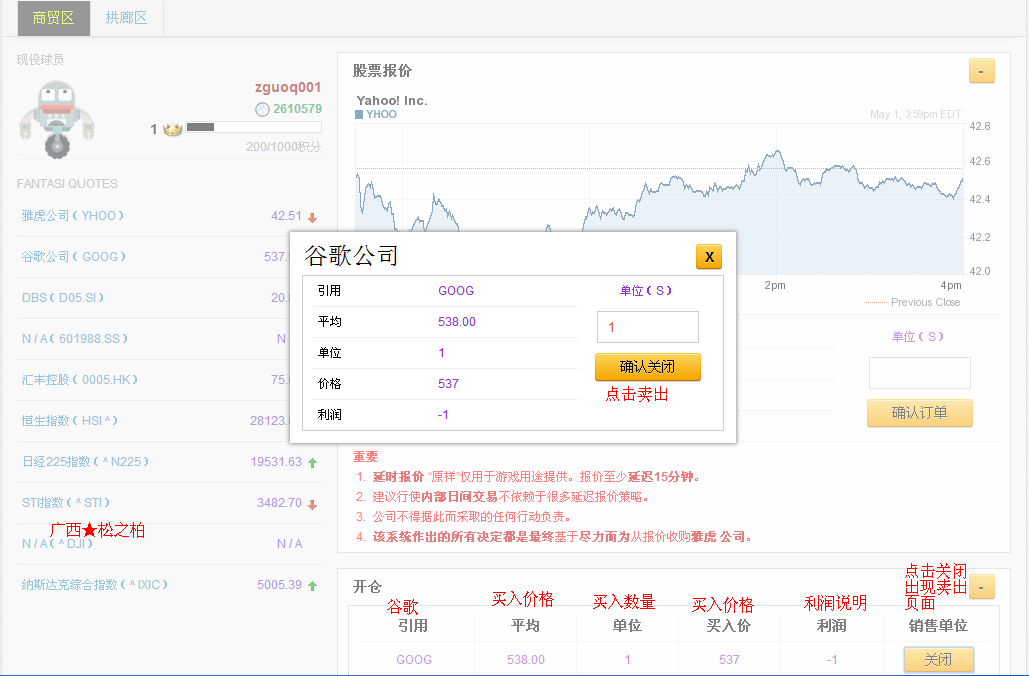Click GOOG in the 开仓 table row
Screen dimensions: 1029x676
pos(414,660)
